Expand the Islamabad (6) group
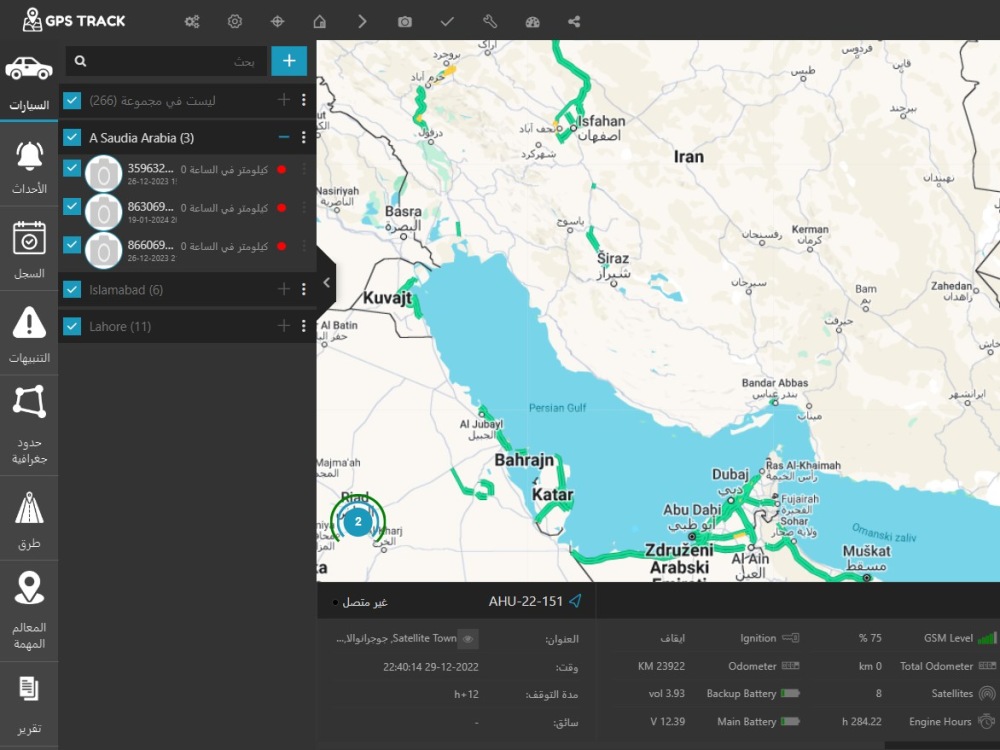Image resolution: width=1000 pixels, height=750 pixels. 284,290
